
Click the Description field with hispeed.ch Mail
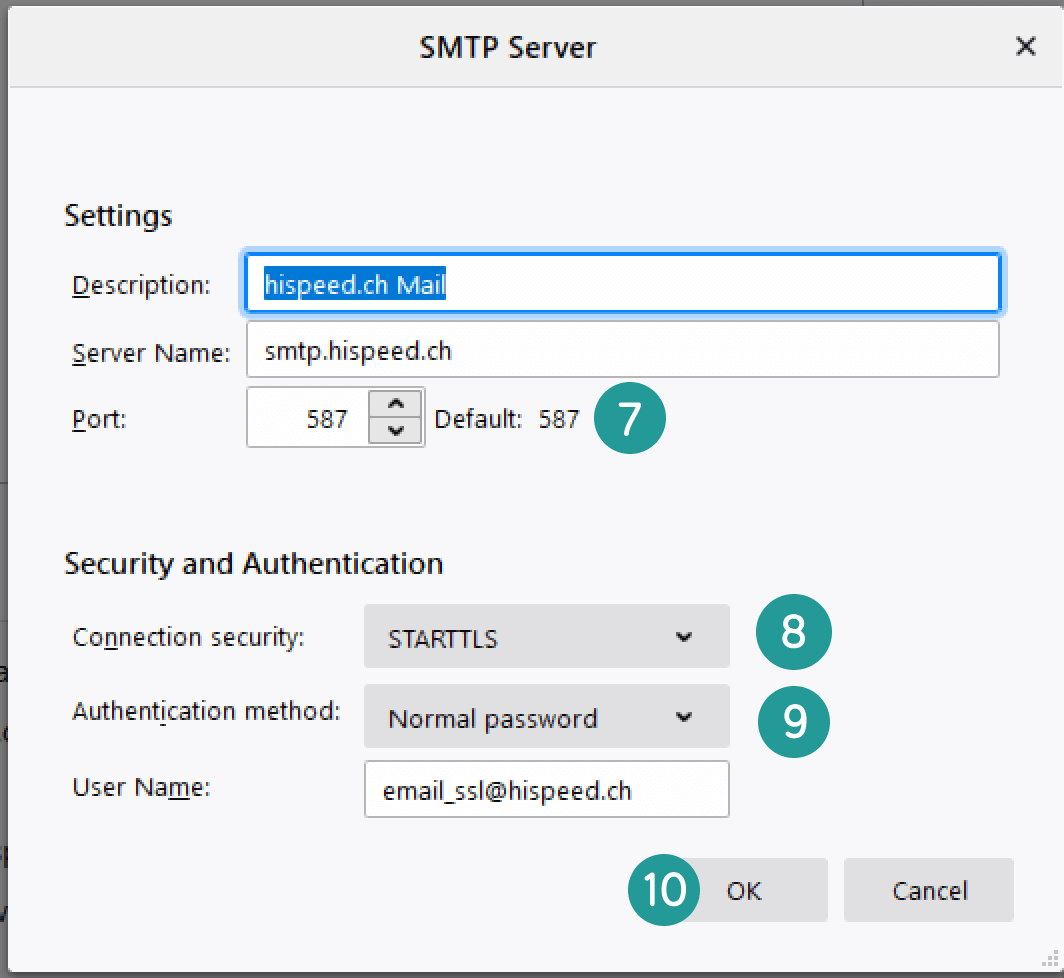[x=622, y=283]
